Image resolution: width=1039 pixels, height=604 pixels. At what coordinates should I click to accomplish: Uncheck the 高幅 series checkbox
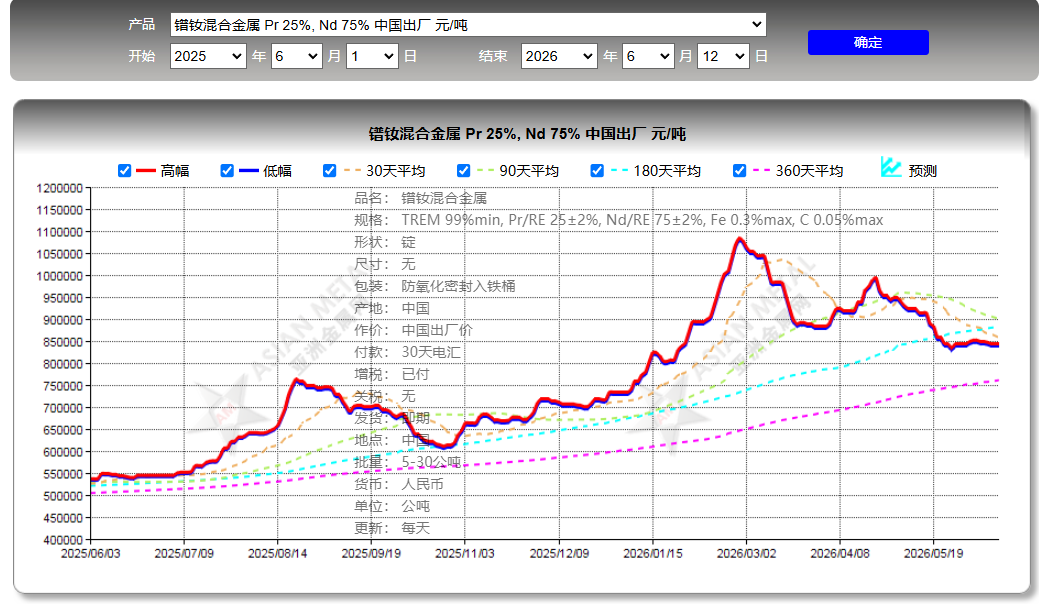pos(124,171)
